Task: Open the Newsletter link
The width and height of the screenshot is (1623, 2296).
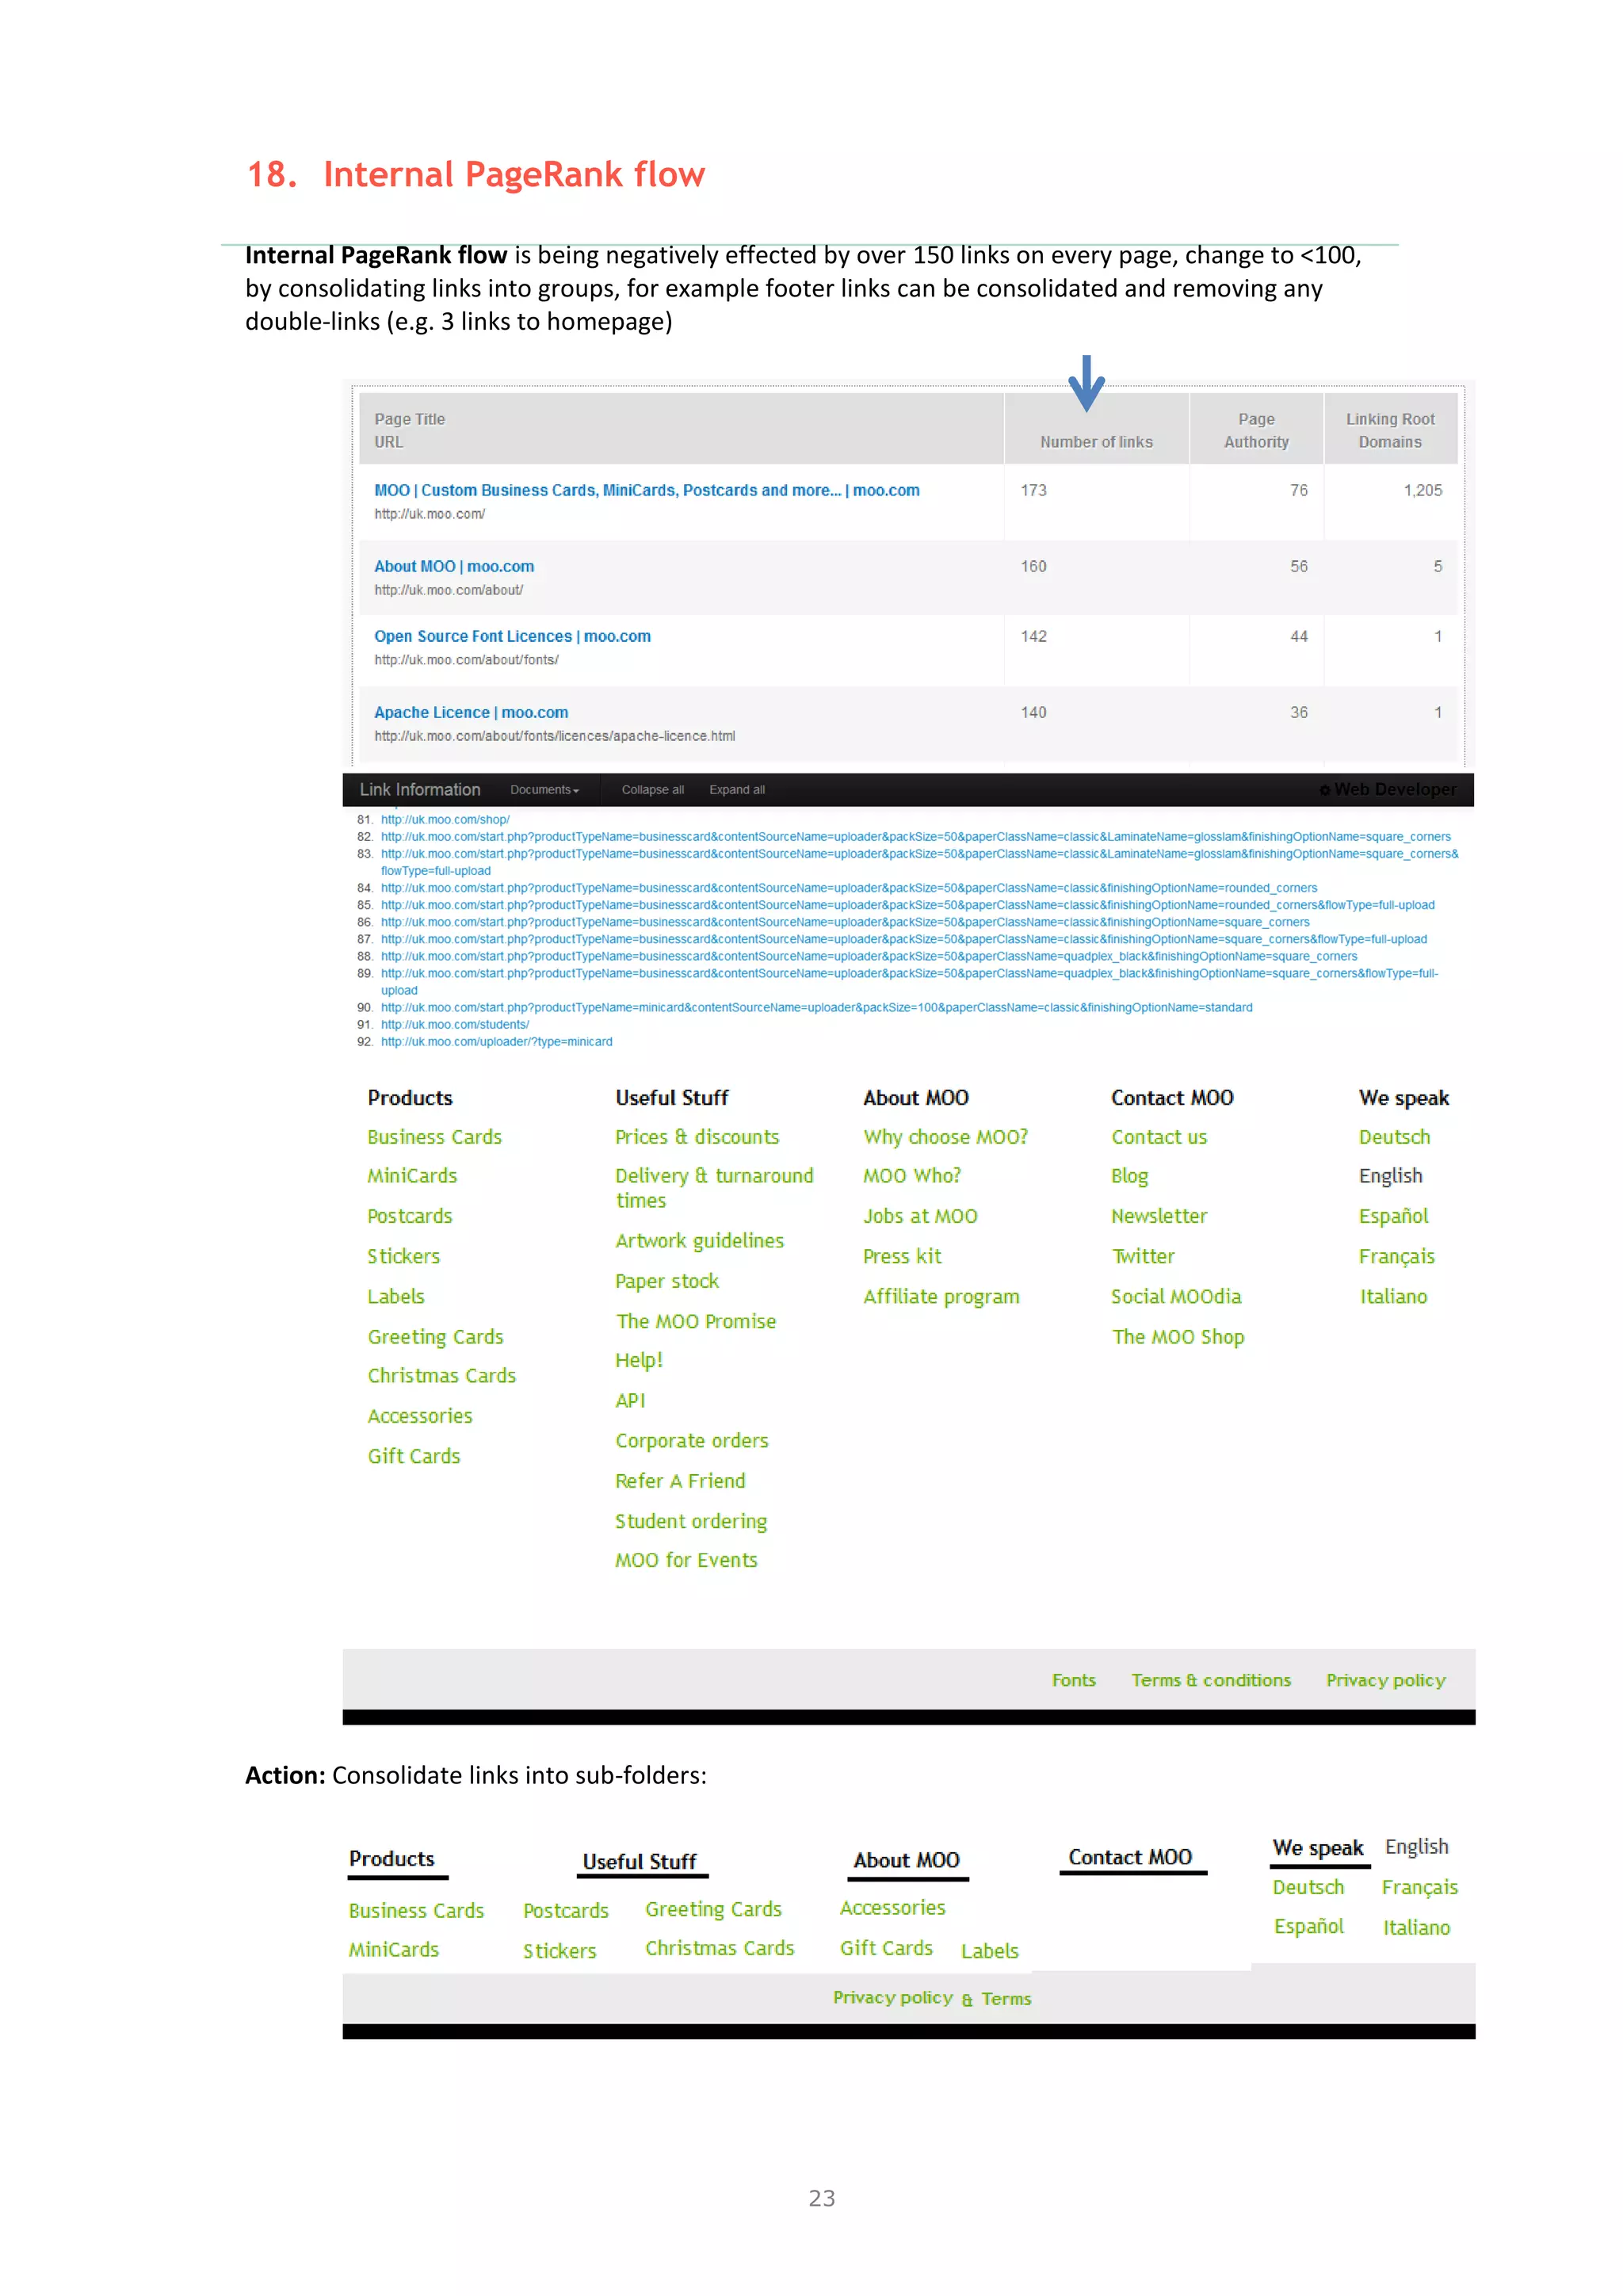Action: click(1159, 1216)
